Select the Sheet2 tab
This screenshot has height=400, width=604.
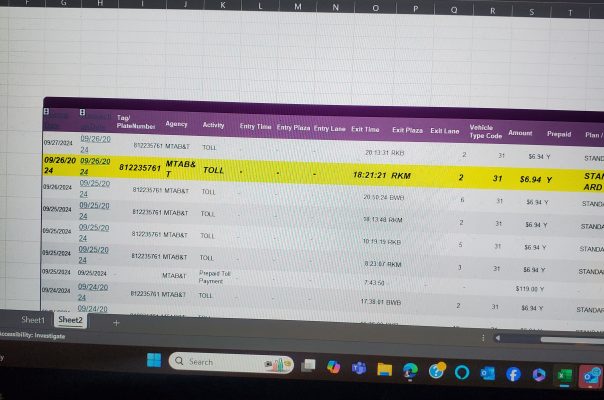pyautogui.click(x=70, y=320)
